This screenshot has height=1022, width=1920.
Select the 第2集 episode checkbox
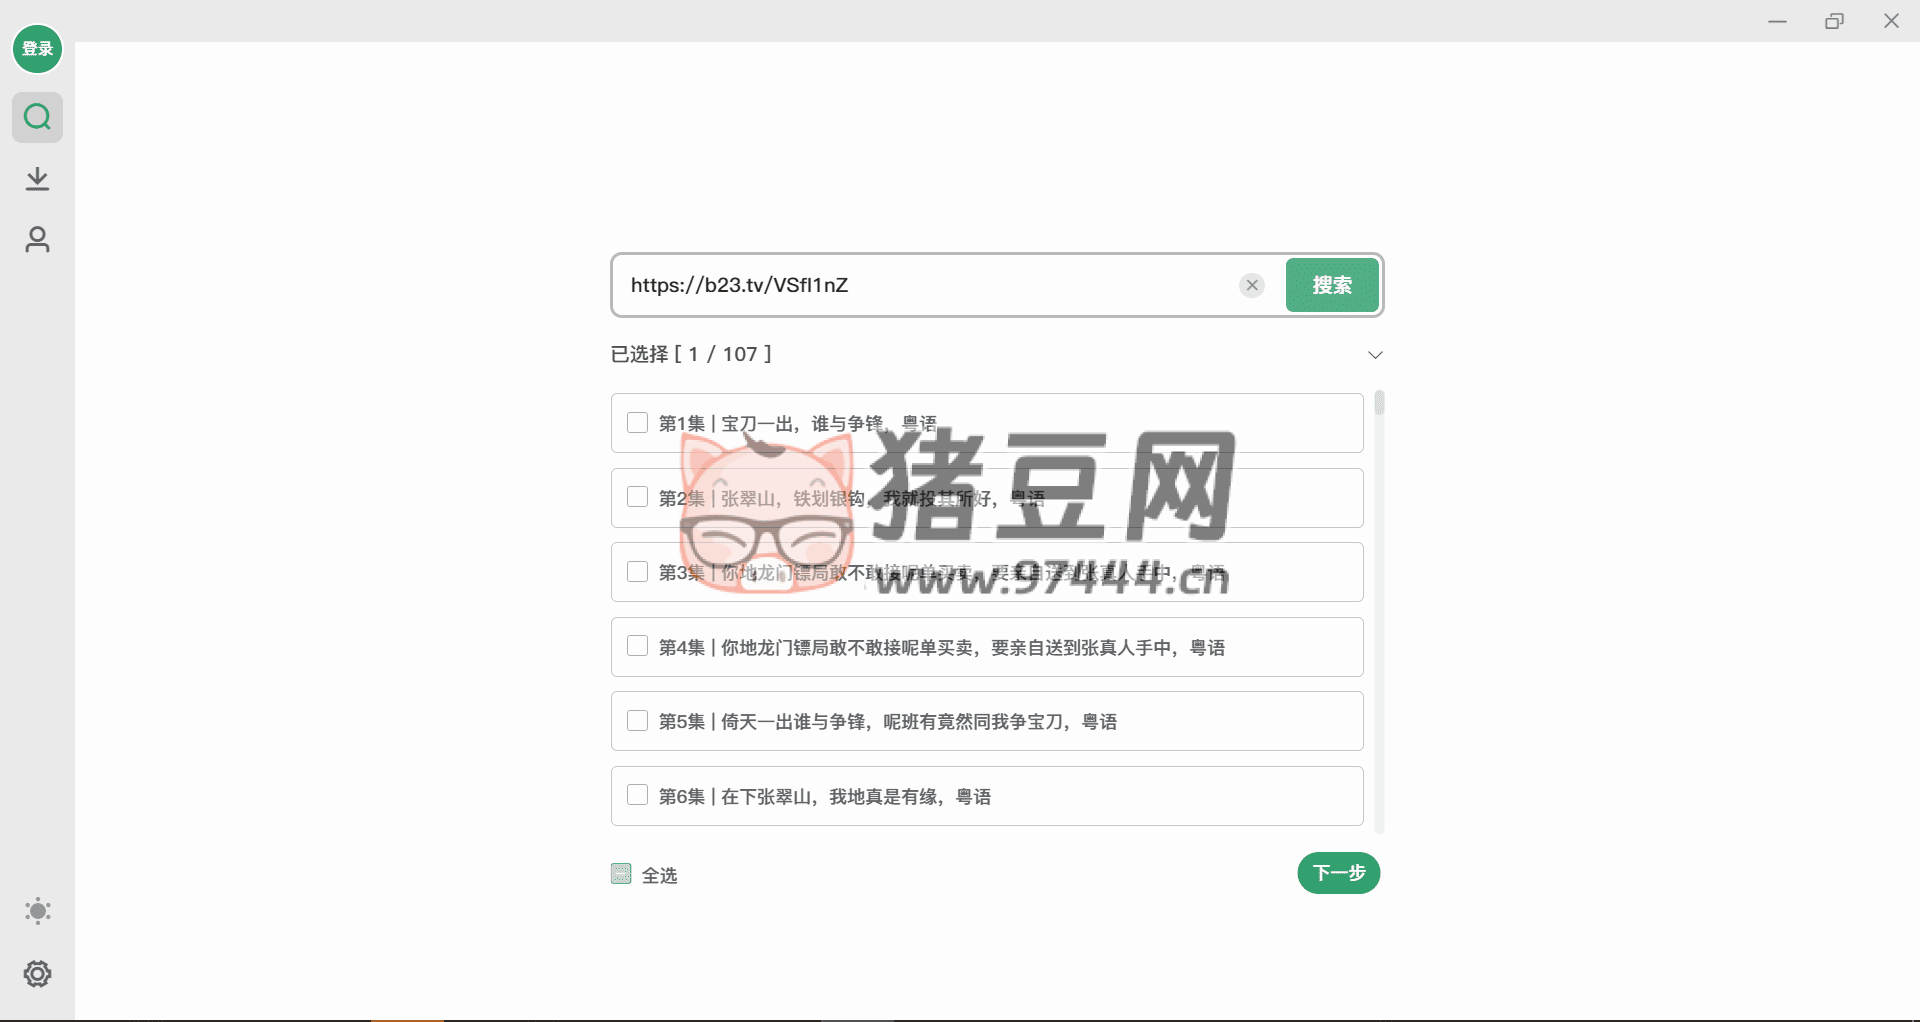pos(637,497)
